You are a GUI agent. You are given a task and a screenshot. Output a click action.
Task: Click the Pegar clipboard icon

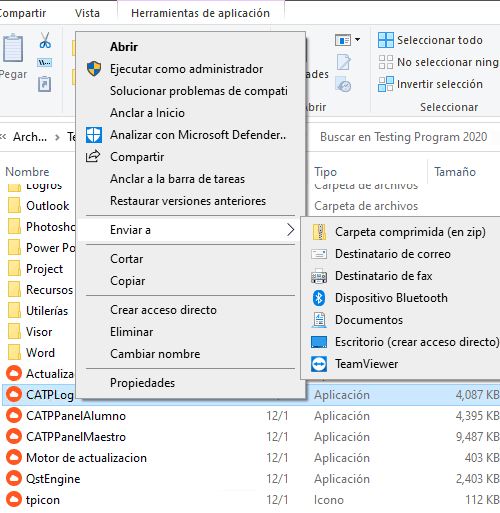tap(13, 48)
